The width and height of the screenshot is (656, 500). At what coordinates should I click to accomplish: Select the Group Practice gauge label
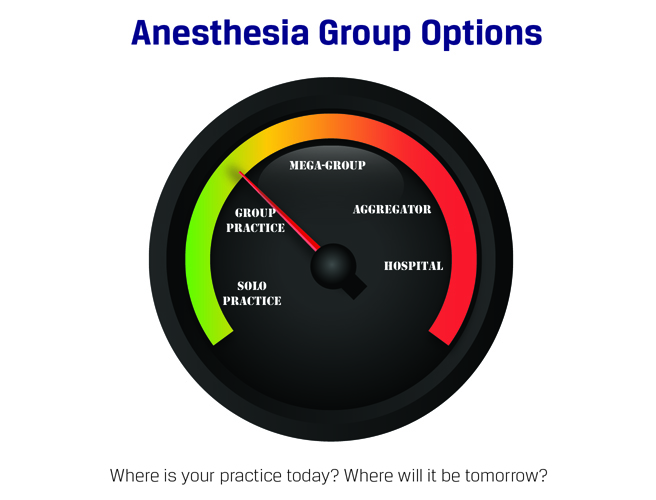coord(259,220)
